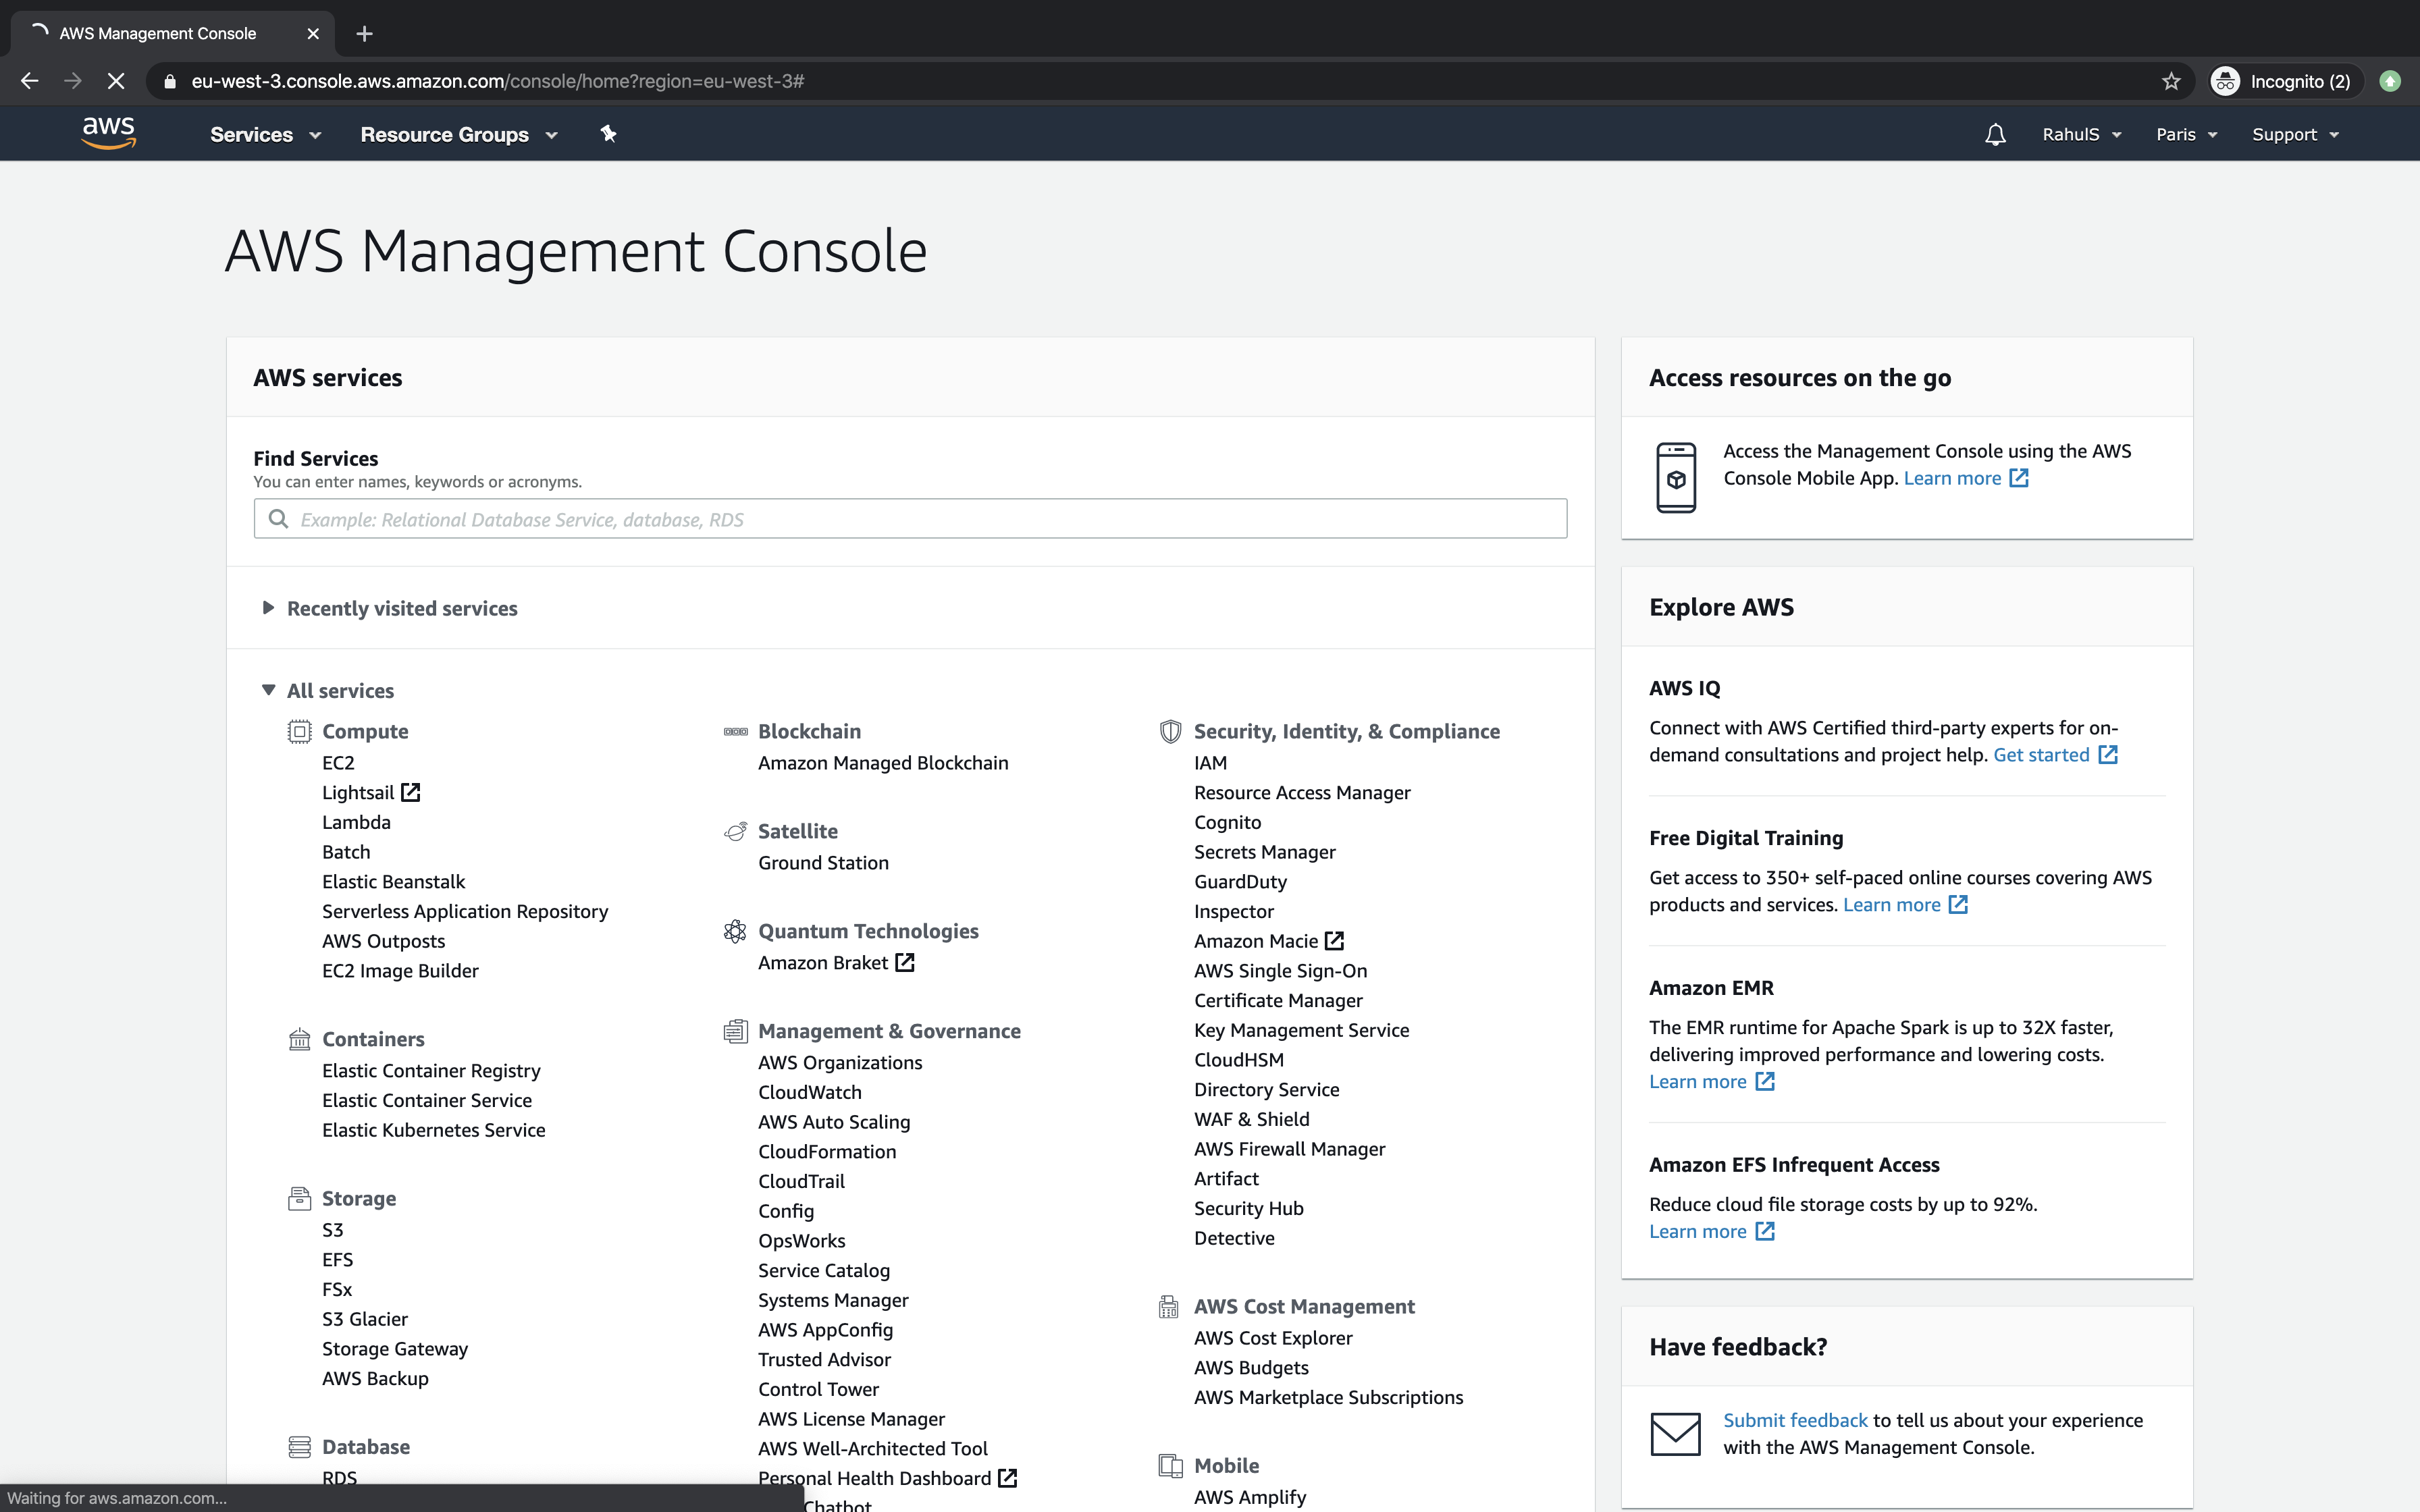Stop loading with the browser X button
The width and height of the screenshot is (2420, 1512).
pos(116,81)
